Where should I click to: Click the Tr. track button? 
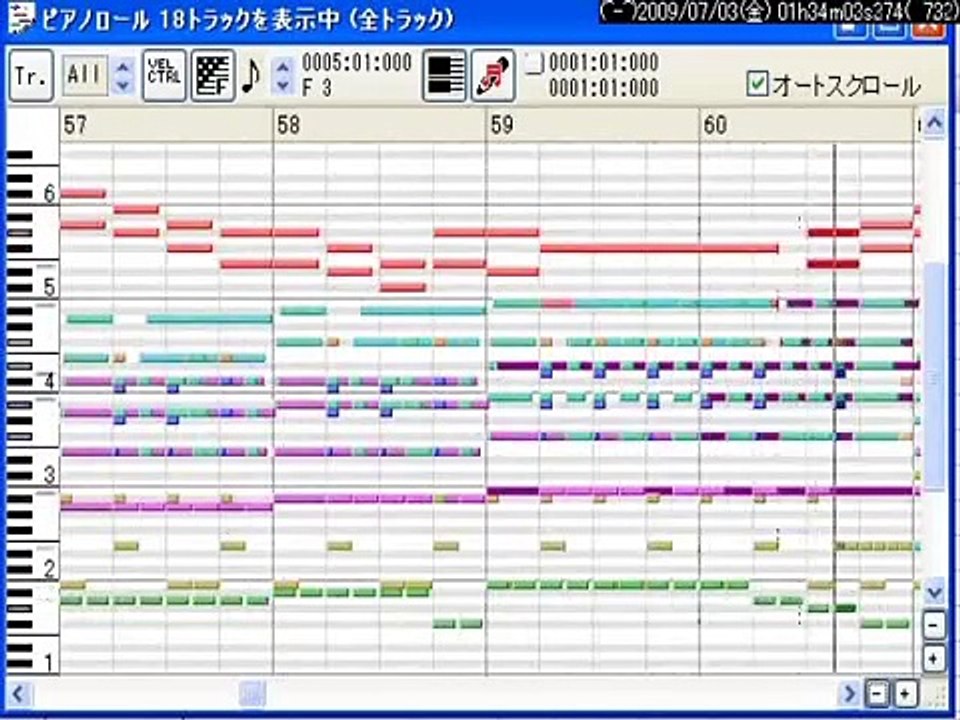pyautogui.click(x=31, y=76)
